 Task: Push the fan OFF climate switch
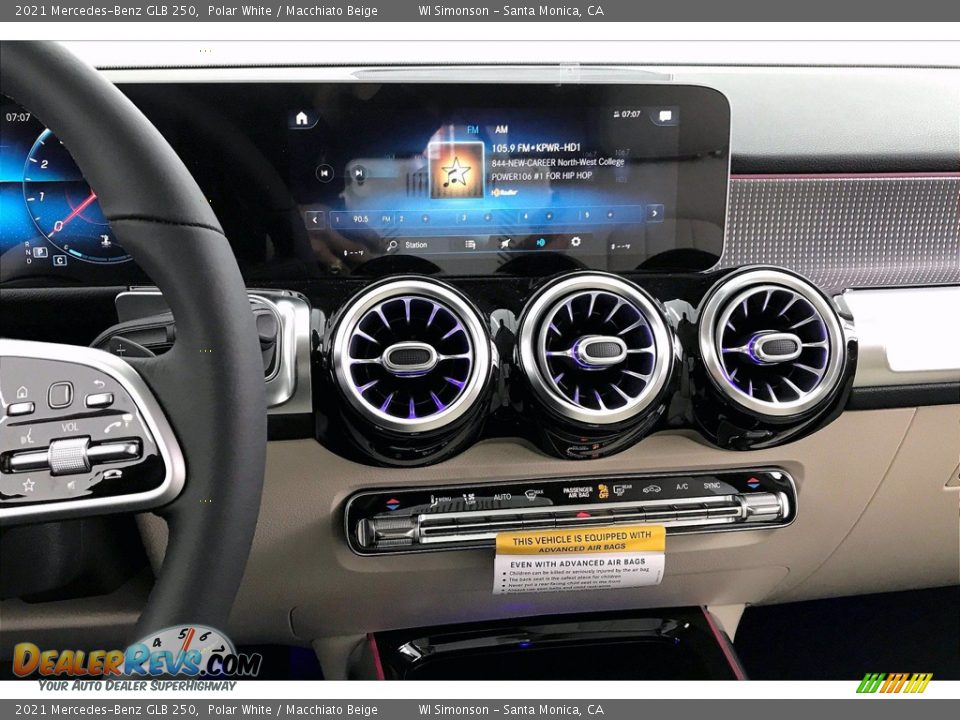(470, 499)
